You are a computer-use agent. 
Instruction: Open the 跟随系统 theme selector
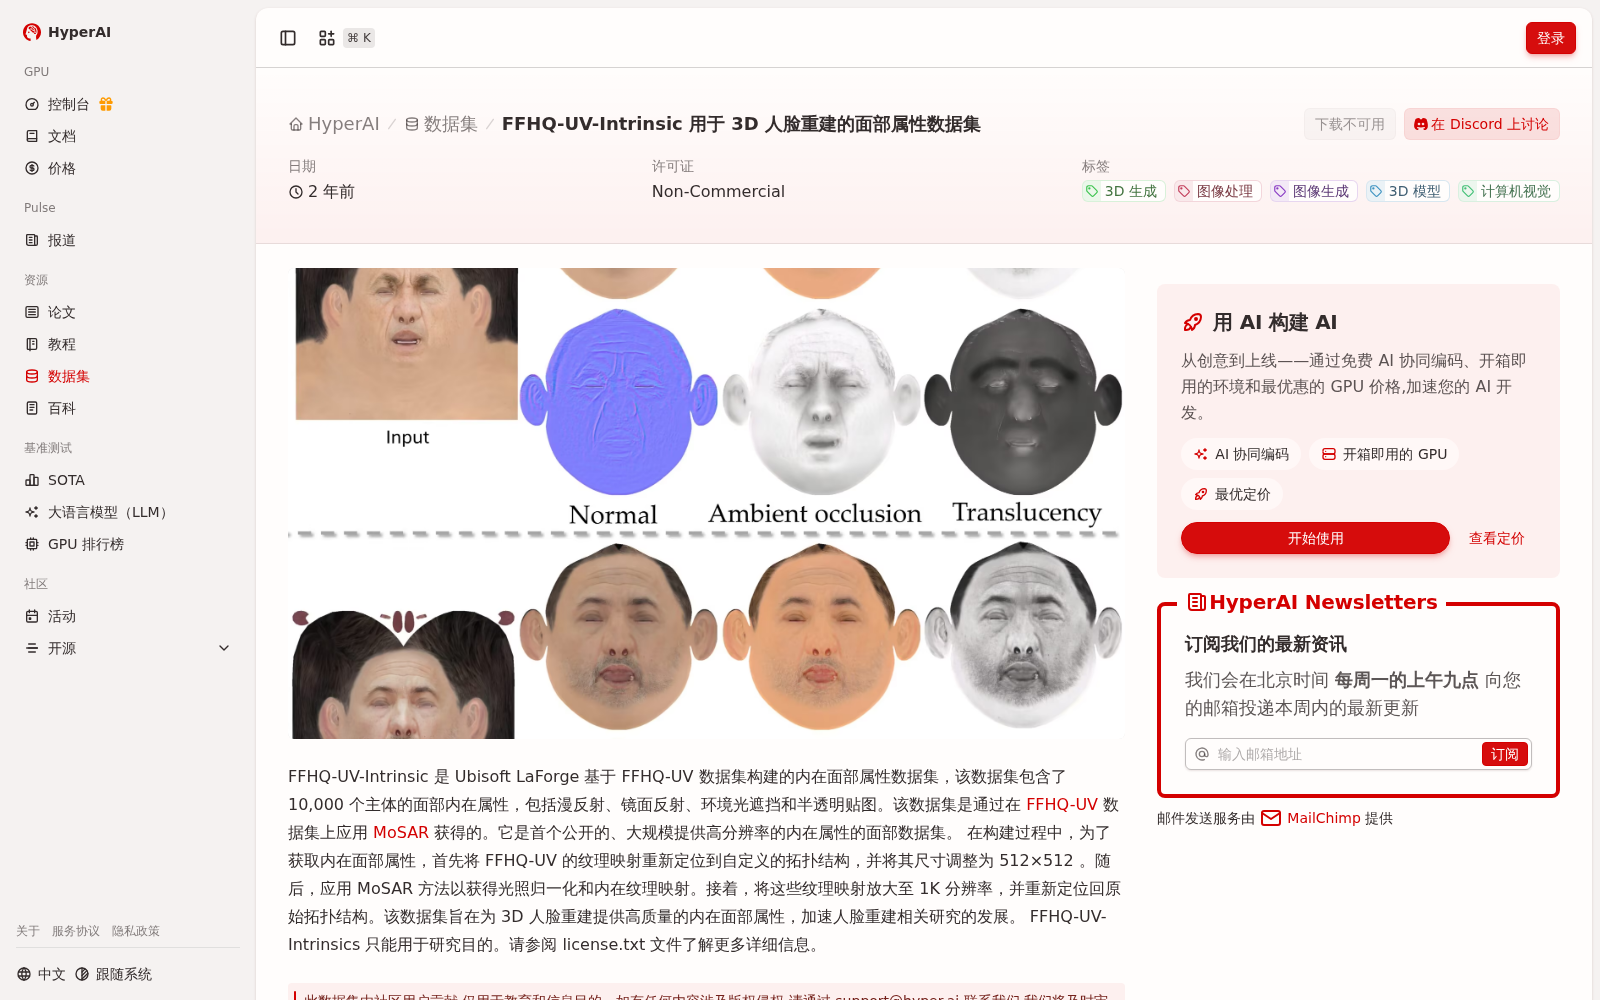113,974
